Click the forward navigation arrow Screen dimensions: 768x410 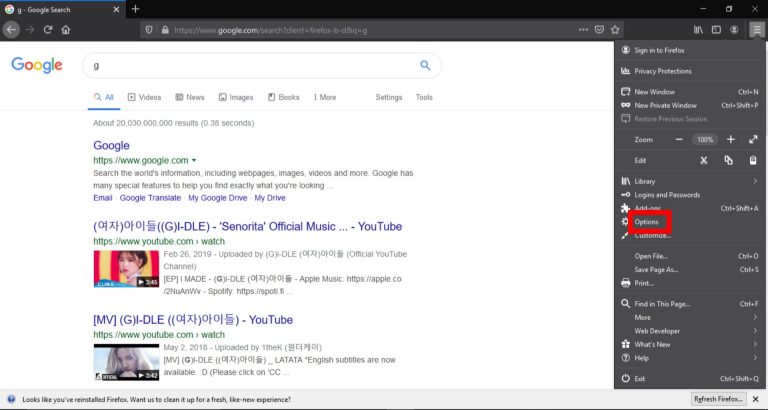click(x=30, y=30)
